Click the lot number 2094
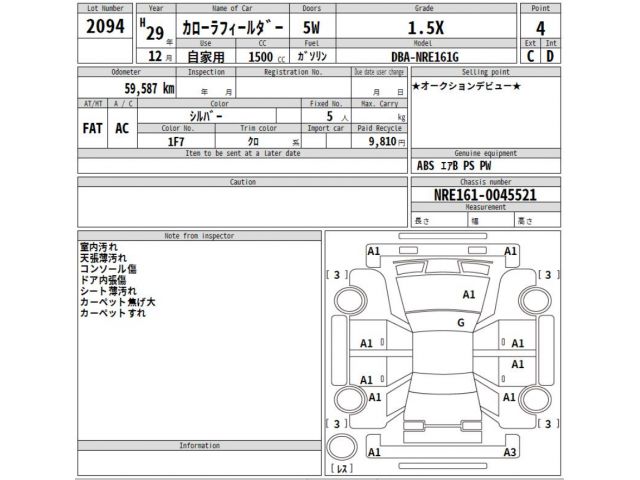 [105, 27]
